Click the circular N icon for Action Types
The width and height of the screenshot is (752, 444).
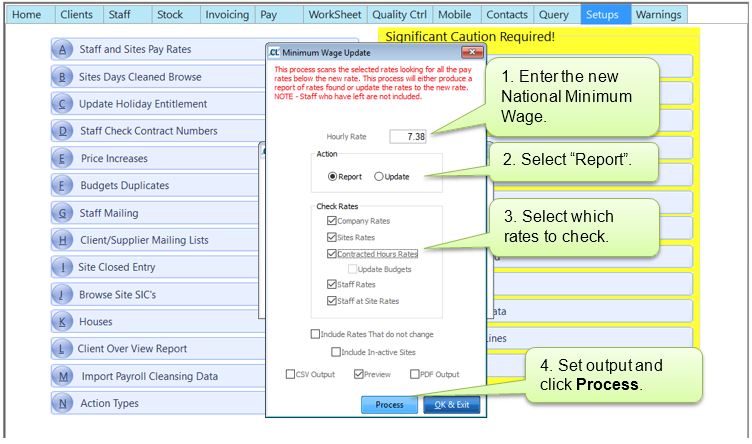point(63,404)
